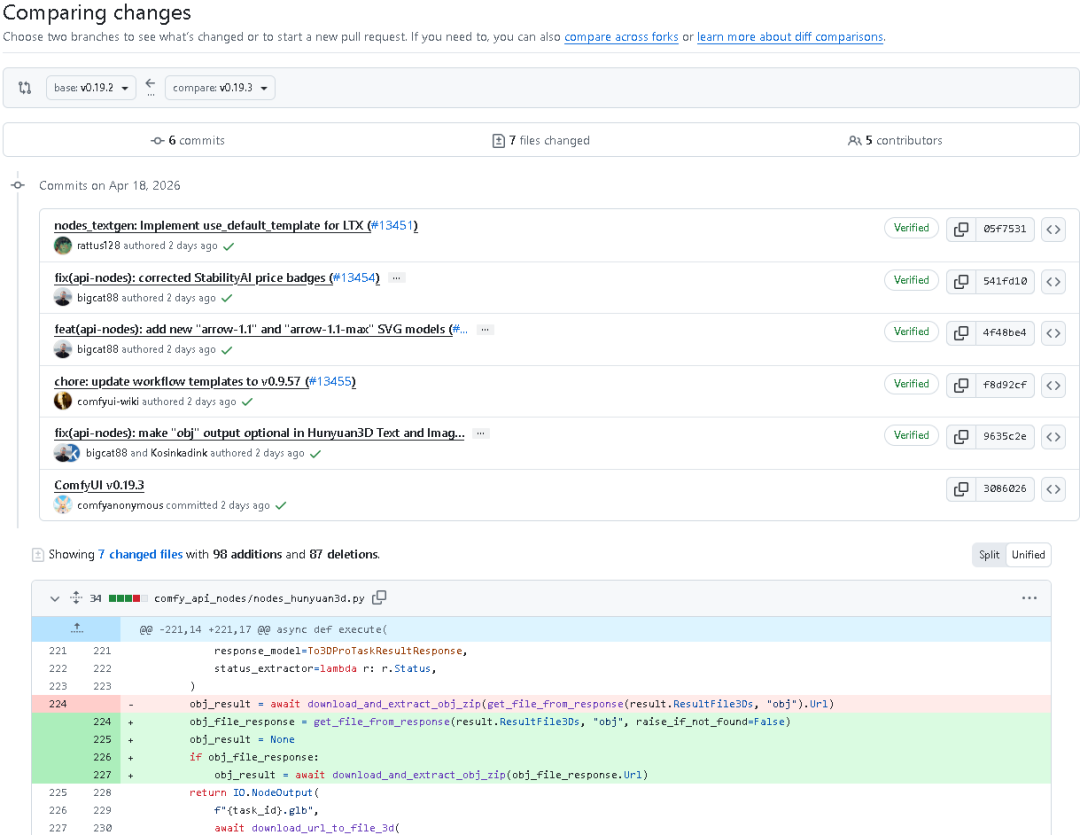
Task: Copy full SHA for commit 9635c2e
Action: click(x=961, y=437)
